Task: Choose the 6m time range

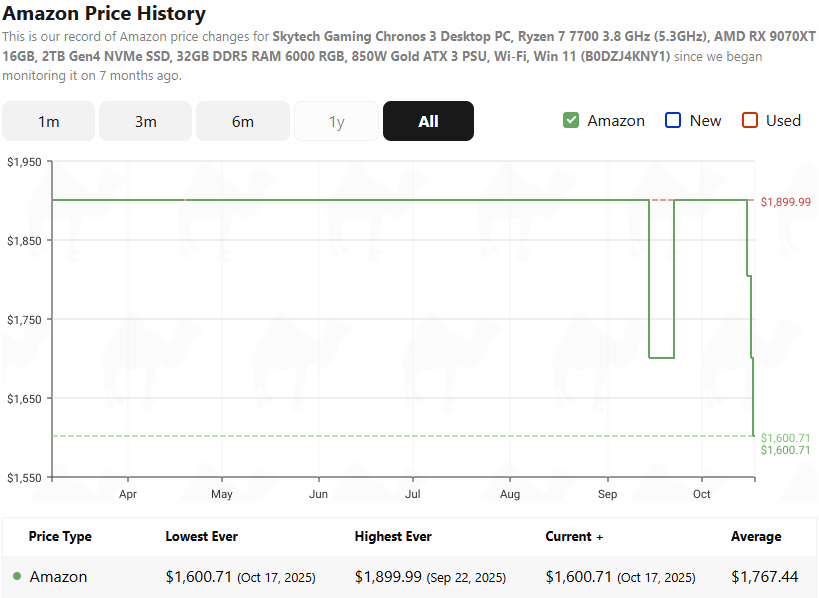Action: tap(242, 120)
